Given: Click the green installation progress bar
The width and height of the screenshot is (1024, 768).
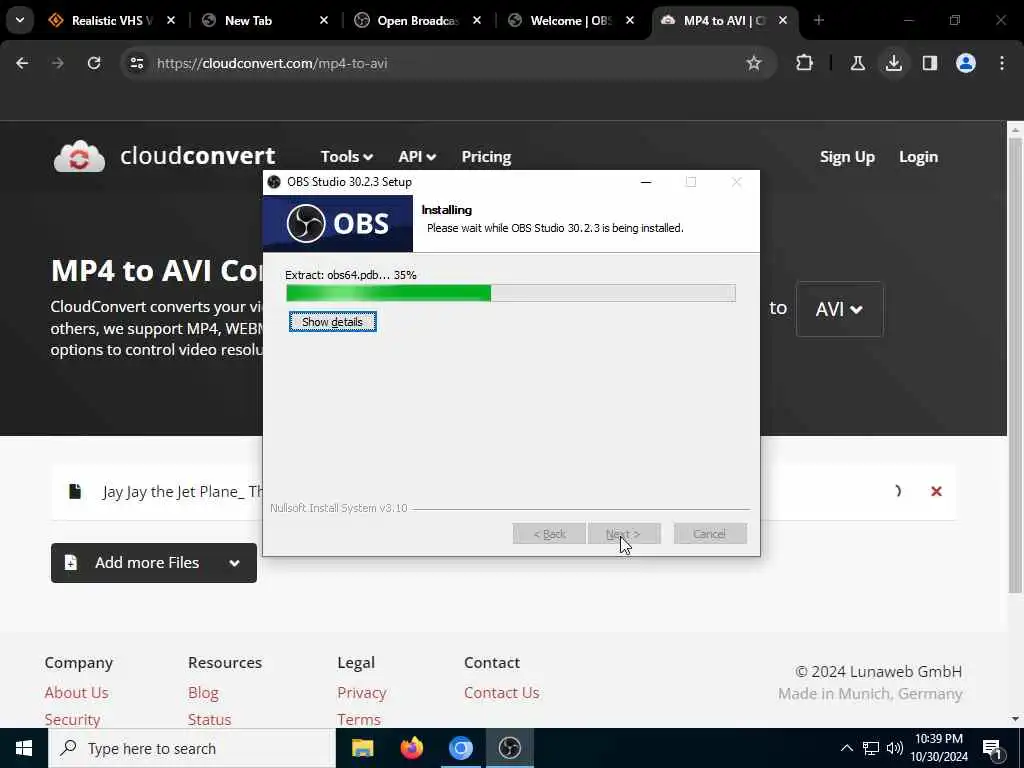Looking at the screenshot, I should 511,293.
